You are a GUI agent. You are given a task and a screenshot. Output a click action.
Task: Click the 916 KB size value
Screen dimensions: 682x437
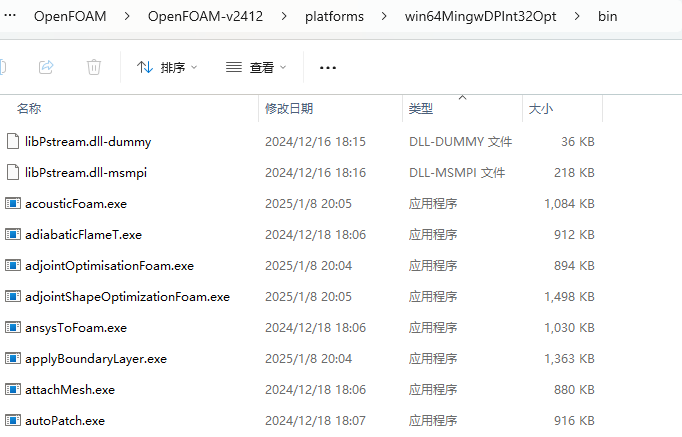[574, 421]
